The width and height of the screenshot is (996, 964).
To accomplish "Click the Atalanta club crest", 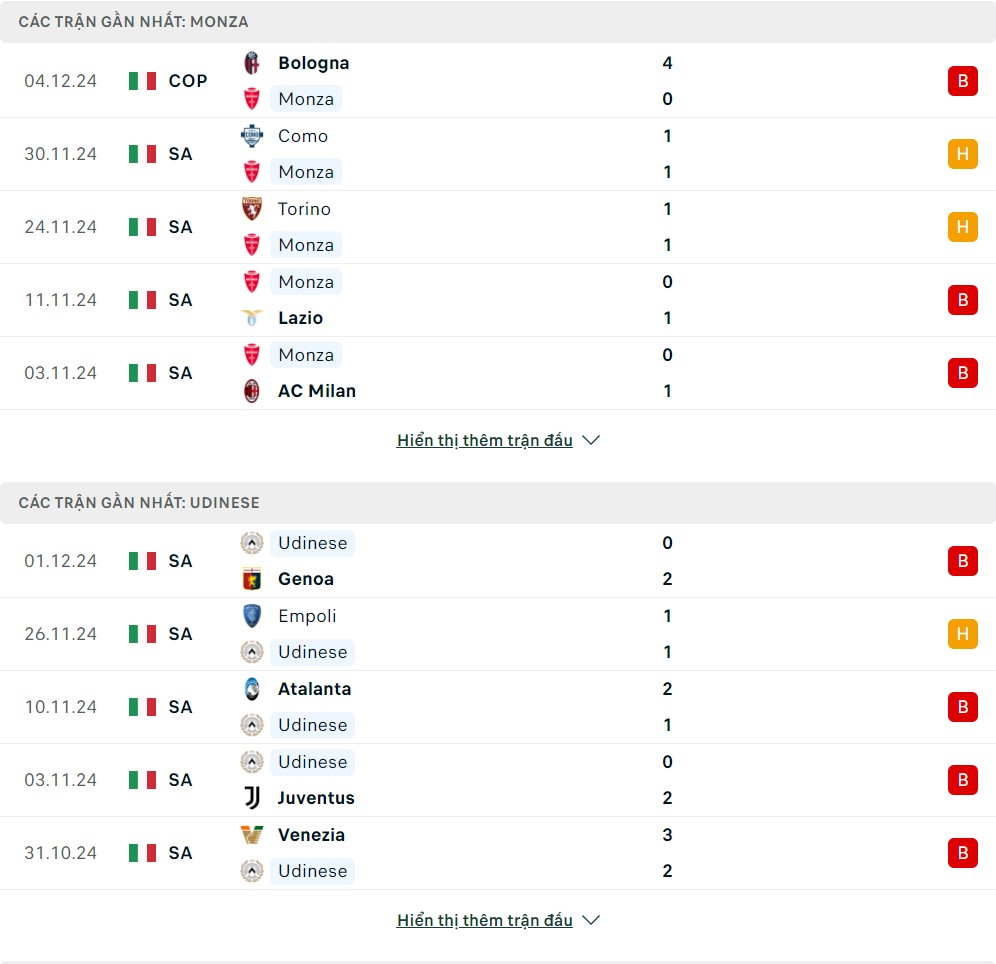I will (252, 689).
